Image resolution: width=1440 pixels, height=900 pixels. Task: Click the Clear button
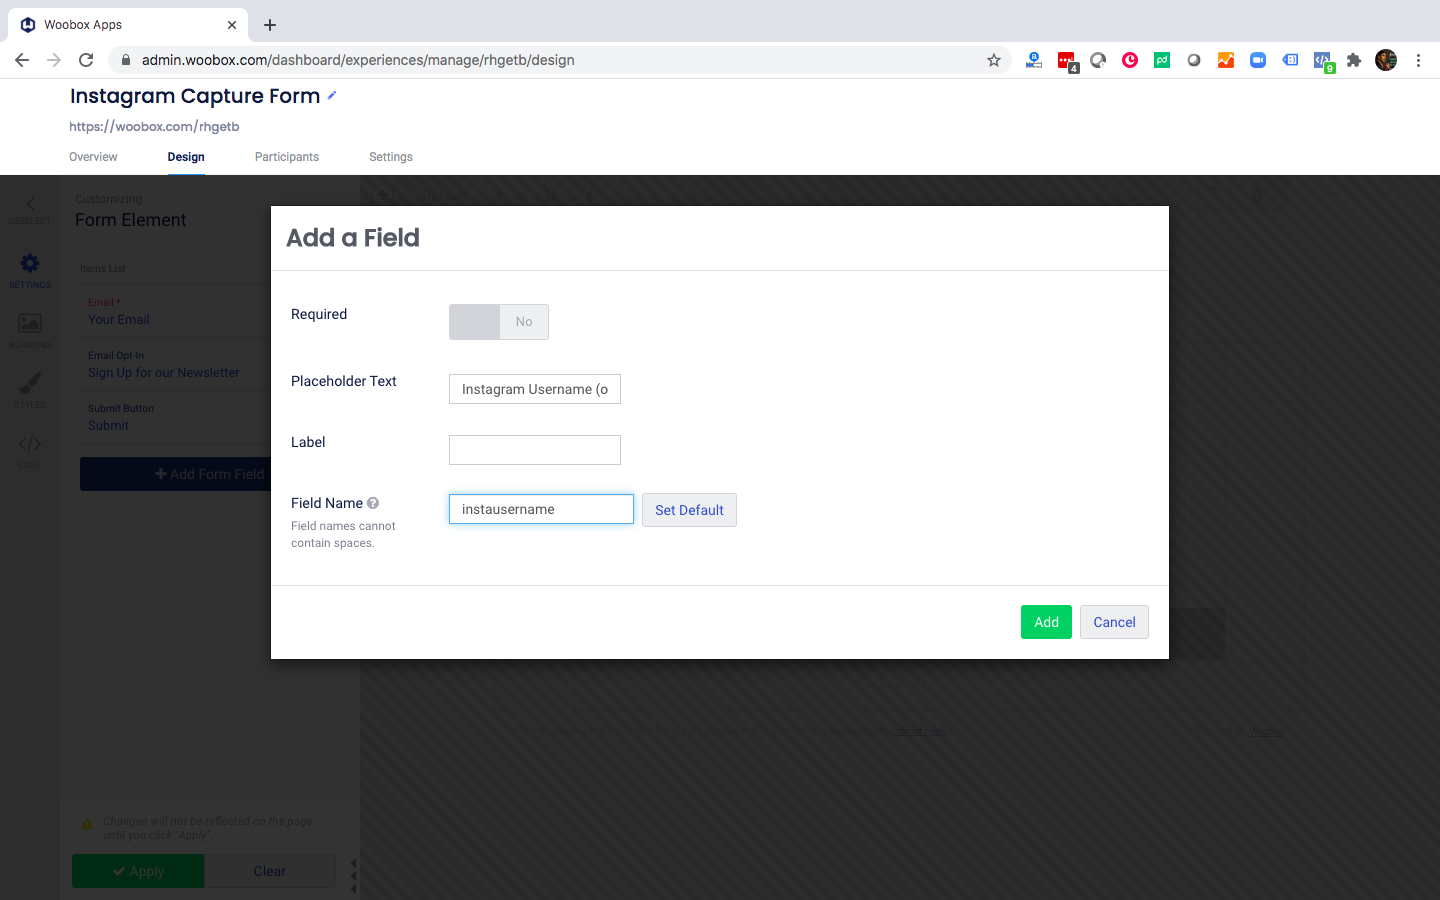tap(270, 871)
